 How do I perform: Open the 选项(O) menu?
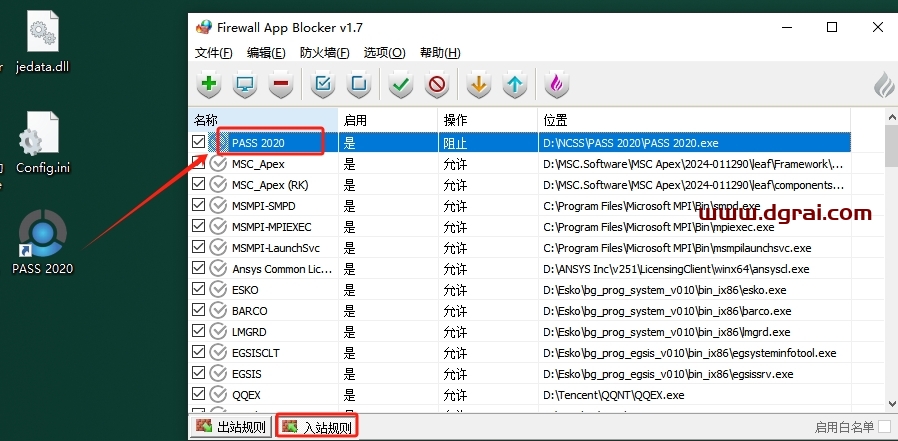pyautogui.click(x=384, y=53)
